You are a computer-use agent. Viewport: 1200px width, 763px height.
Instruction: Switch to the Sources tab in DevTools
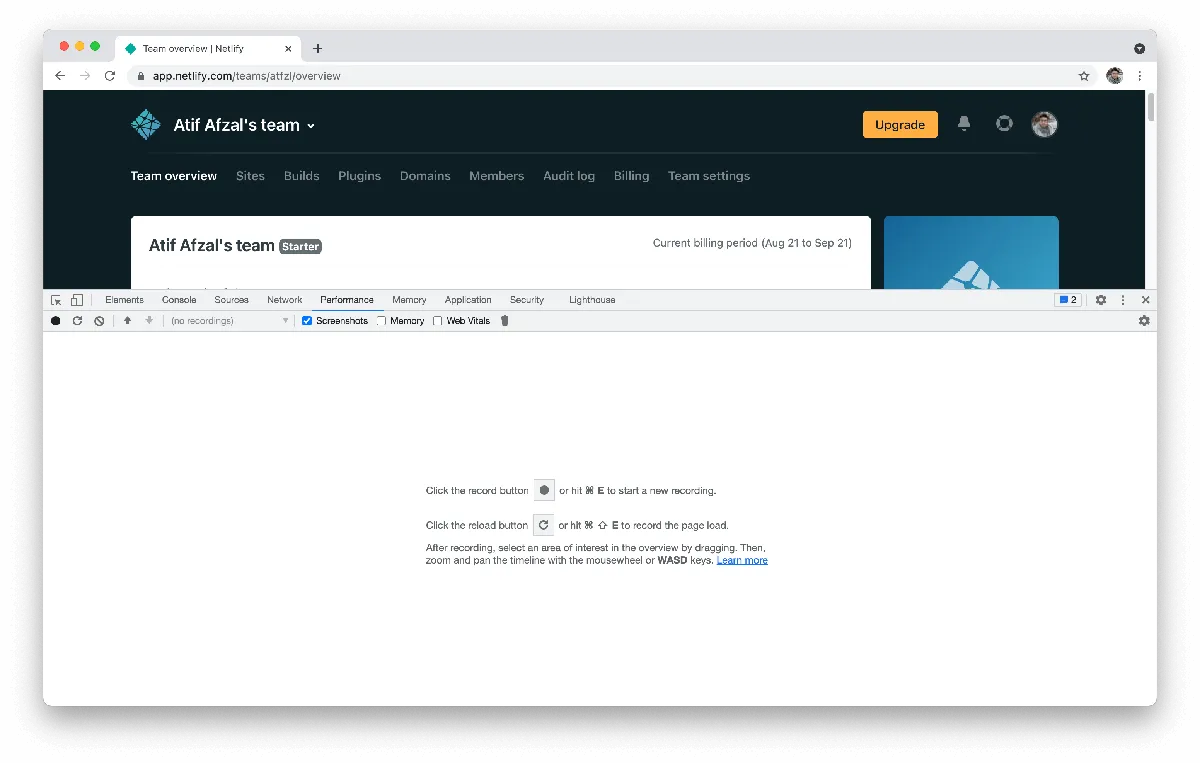[231, 300]
